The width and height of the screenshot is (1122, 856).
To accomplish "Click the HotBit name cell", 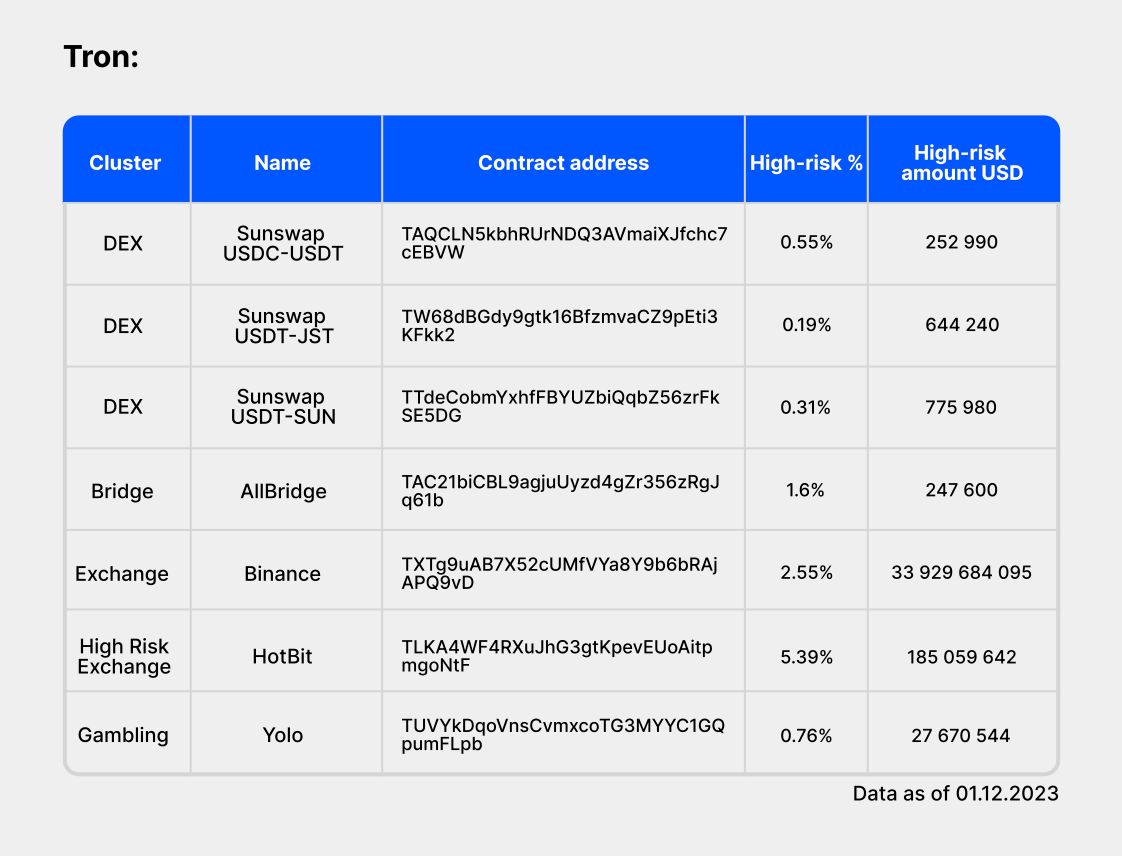I will (283, 656).
